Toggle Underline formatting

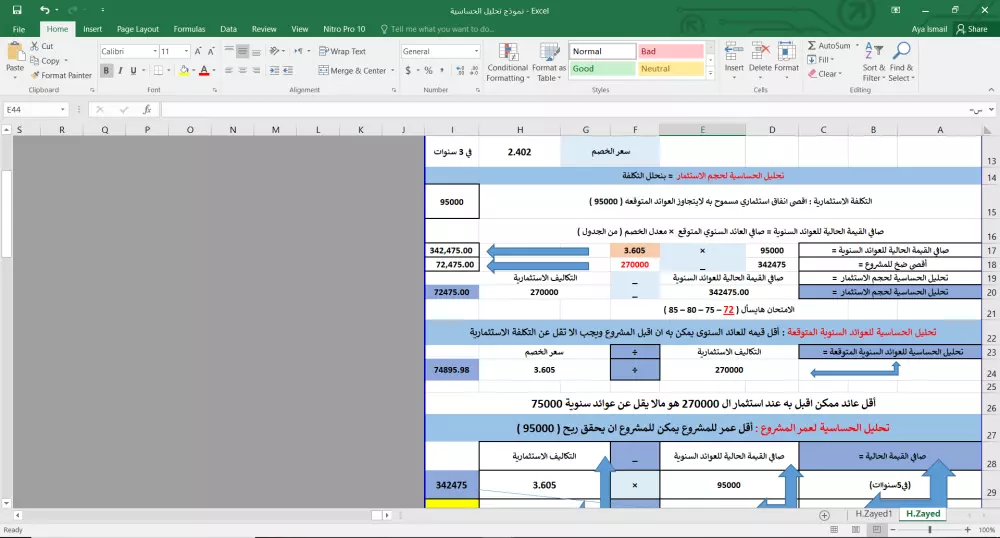[x=133, y=70]
